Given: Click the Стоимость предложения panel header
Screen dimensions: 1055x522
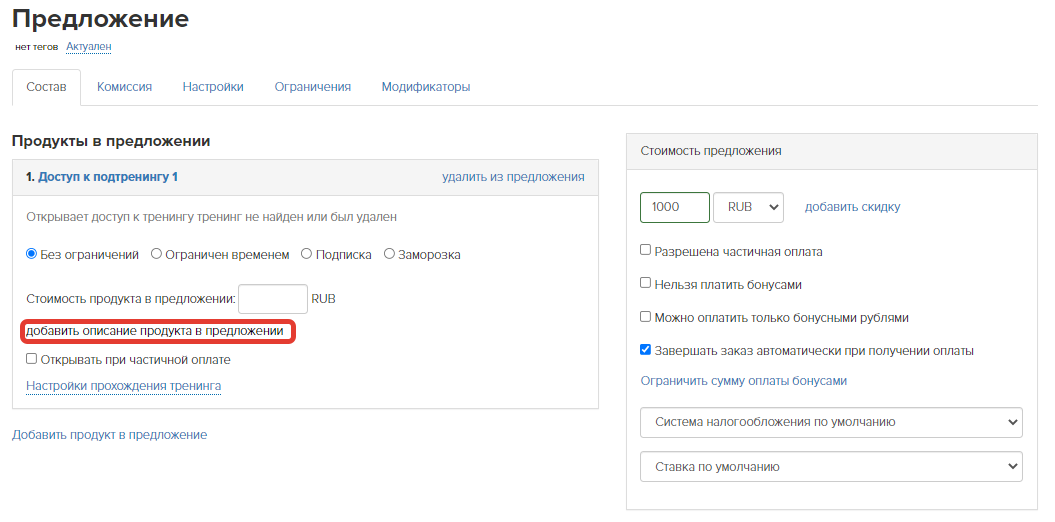Looking at the screenshot, I should pyautogui.click(x=832, y=151).
